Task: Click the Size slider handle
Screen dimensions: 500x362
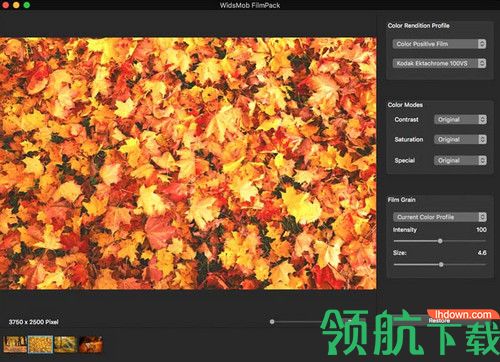Action: click(x=441, y=265)
